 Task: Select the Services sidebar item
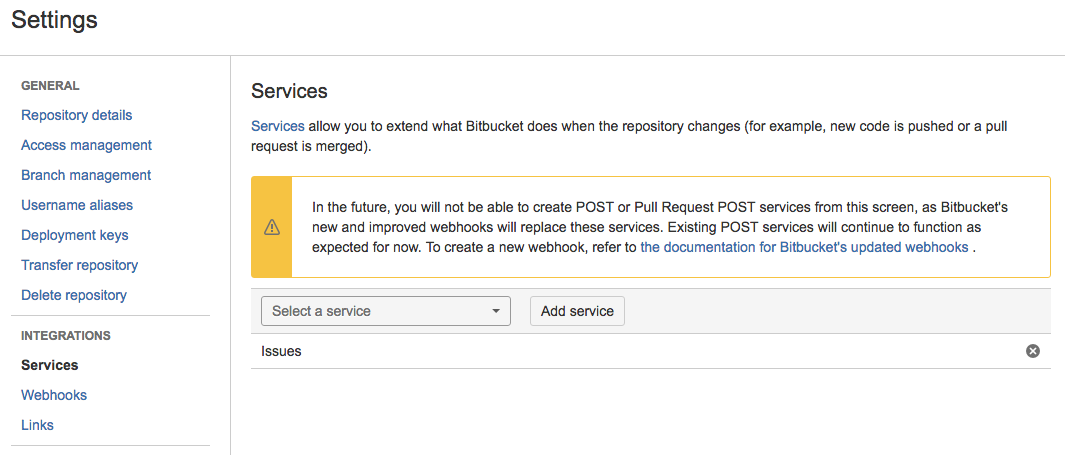click(50, 365)
